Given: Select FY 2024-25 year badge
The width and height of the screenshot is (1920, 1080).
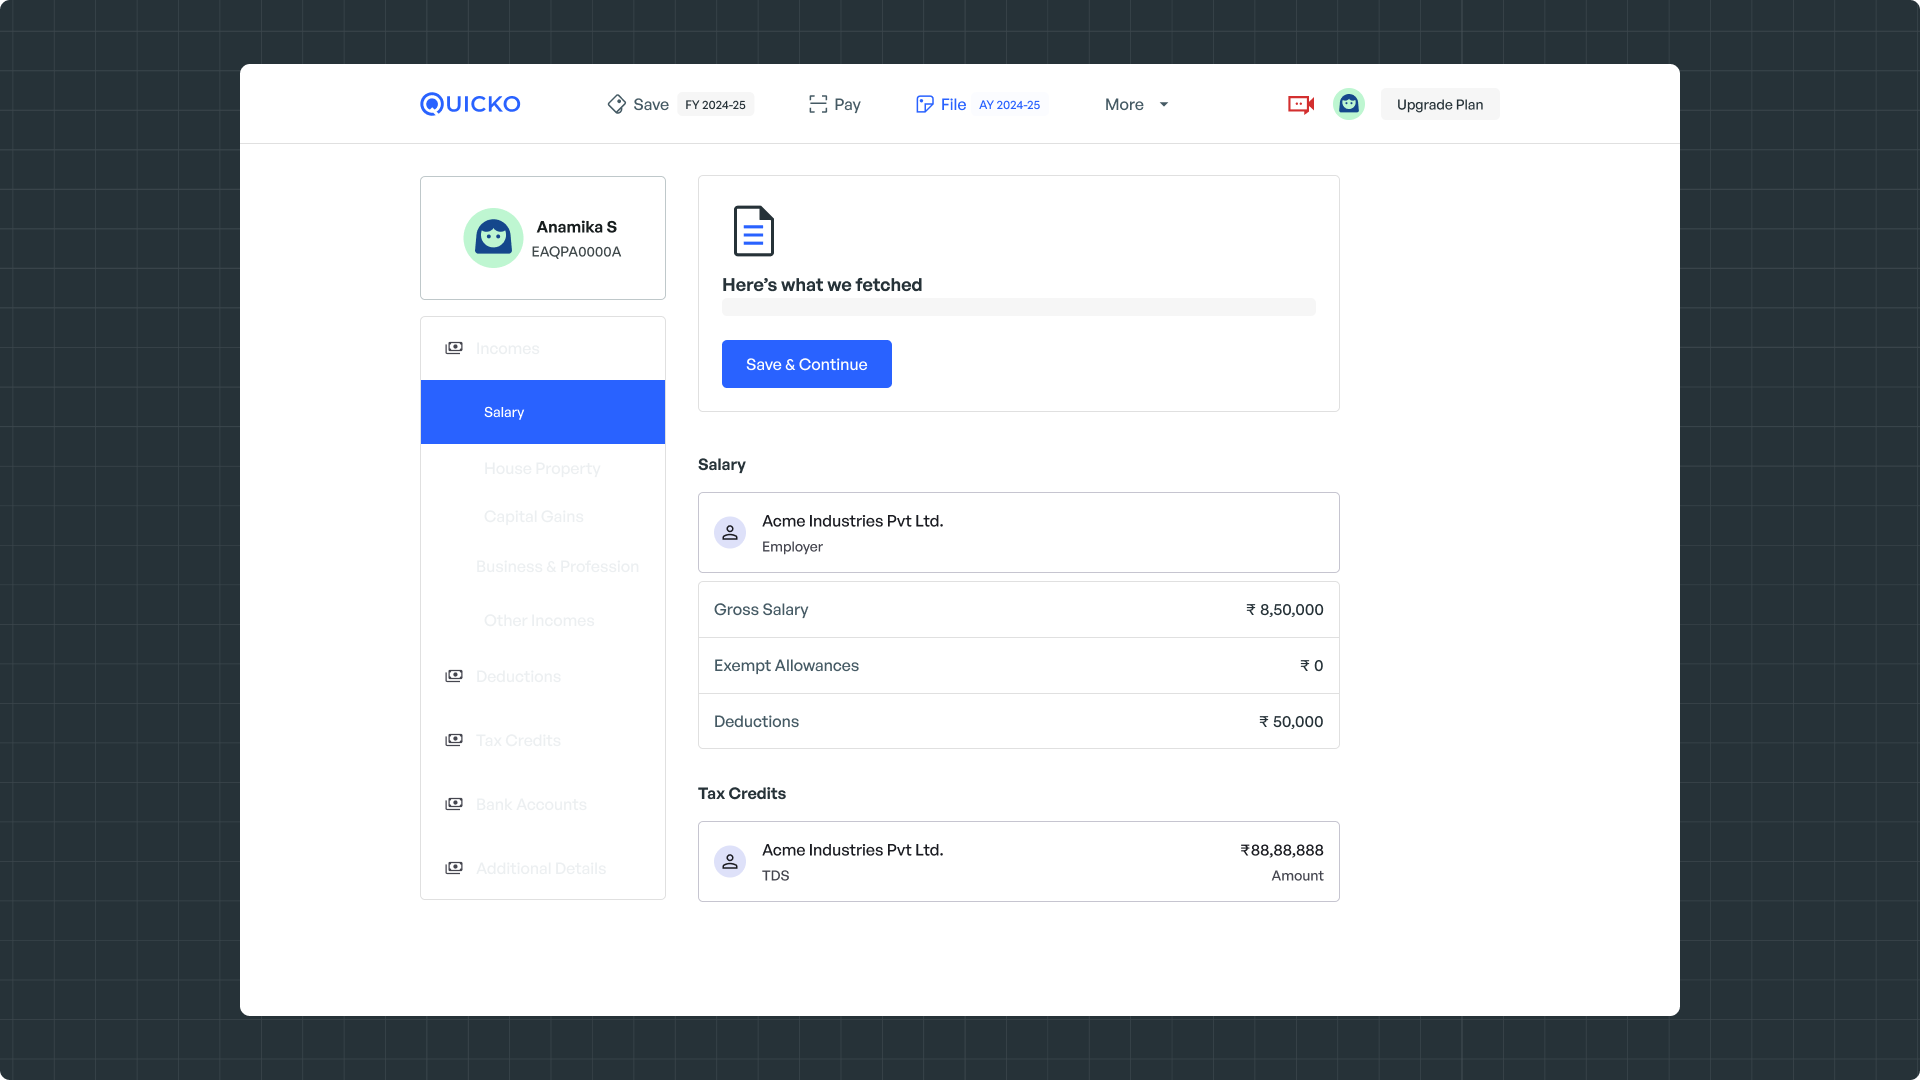Looking at the screenshot, I should point(715,105).
